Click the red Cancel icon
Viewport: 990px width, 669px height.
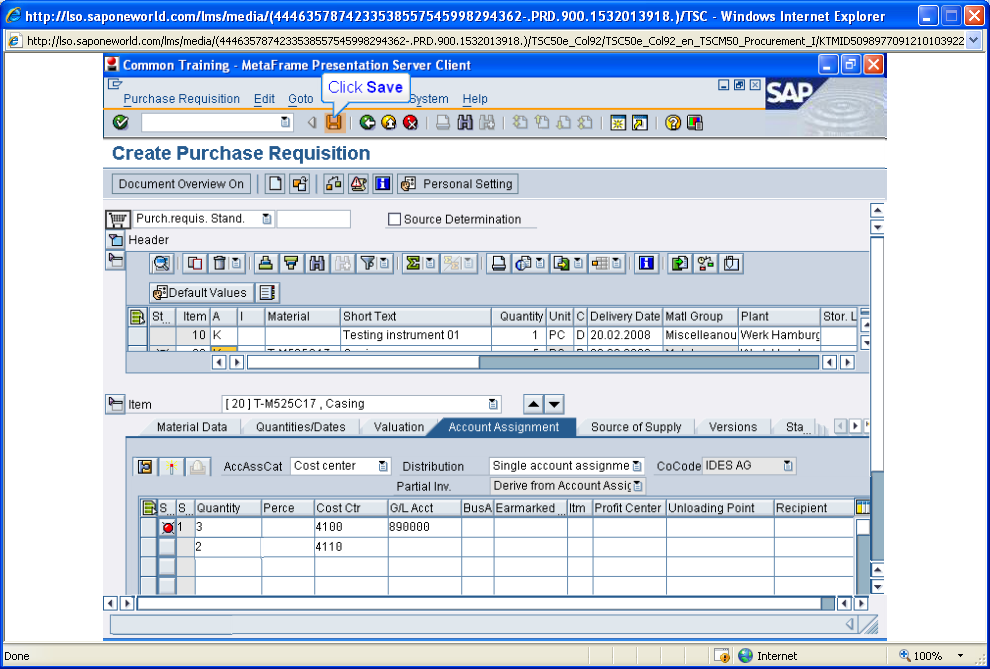(x=410, y=122)
